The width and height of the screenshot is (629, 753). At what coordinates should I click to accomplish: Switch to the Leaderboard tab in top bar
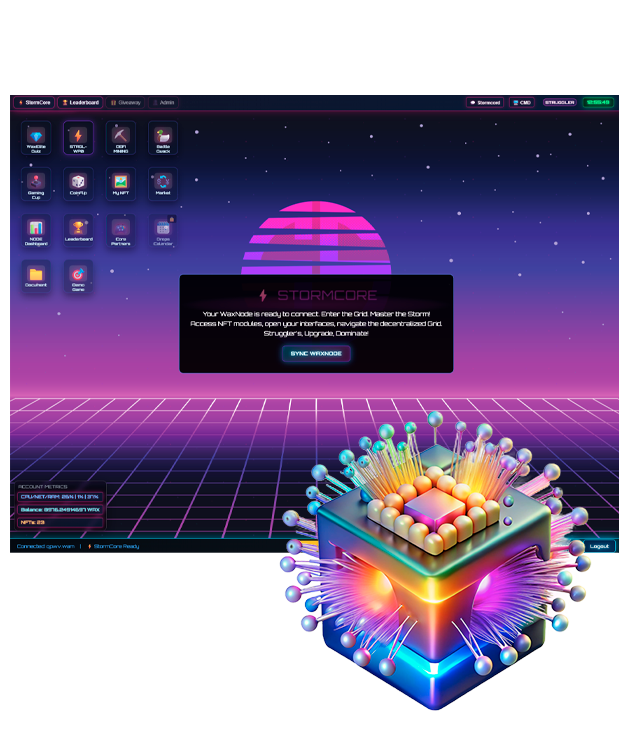point(80,102)
